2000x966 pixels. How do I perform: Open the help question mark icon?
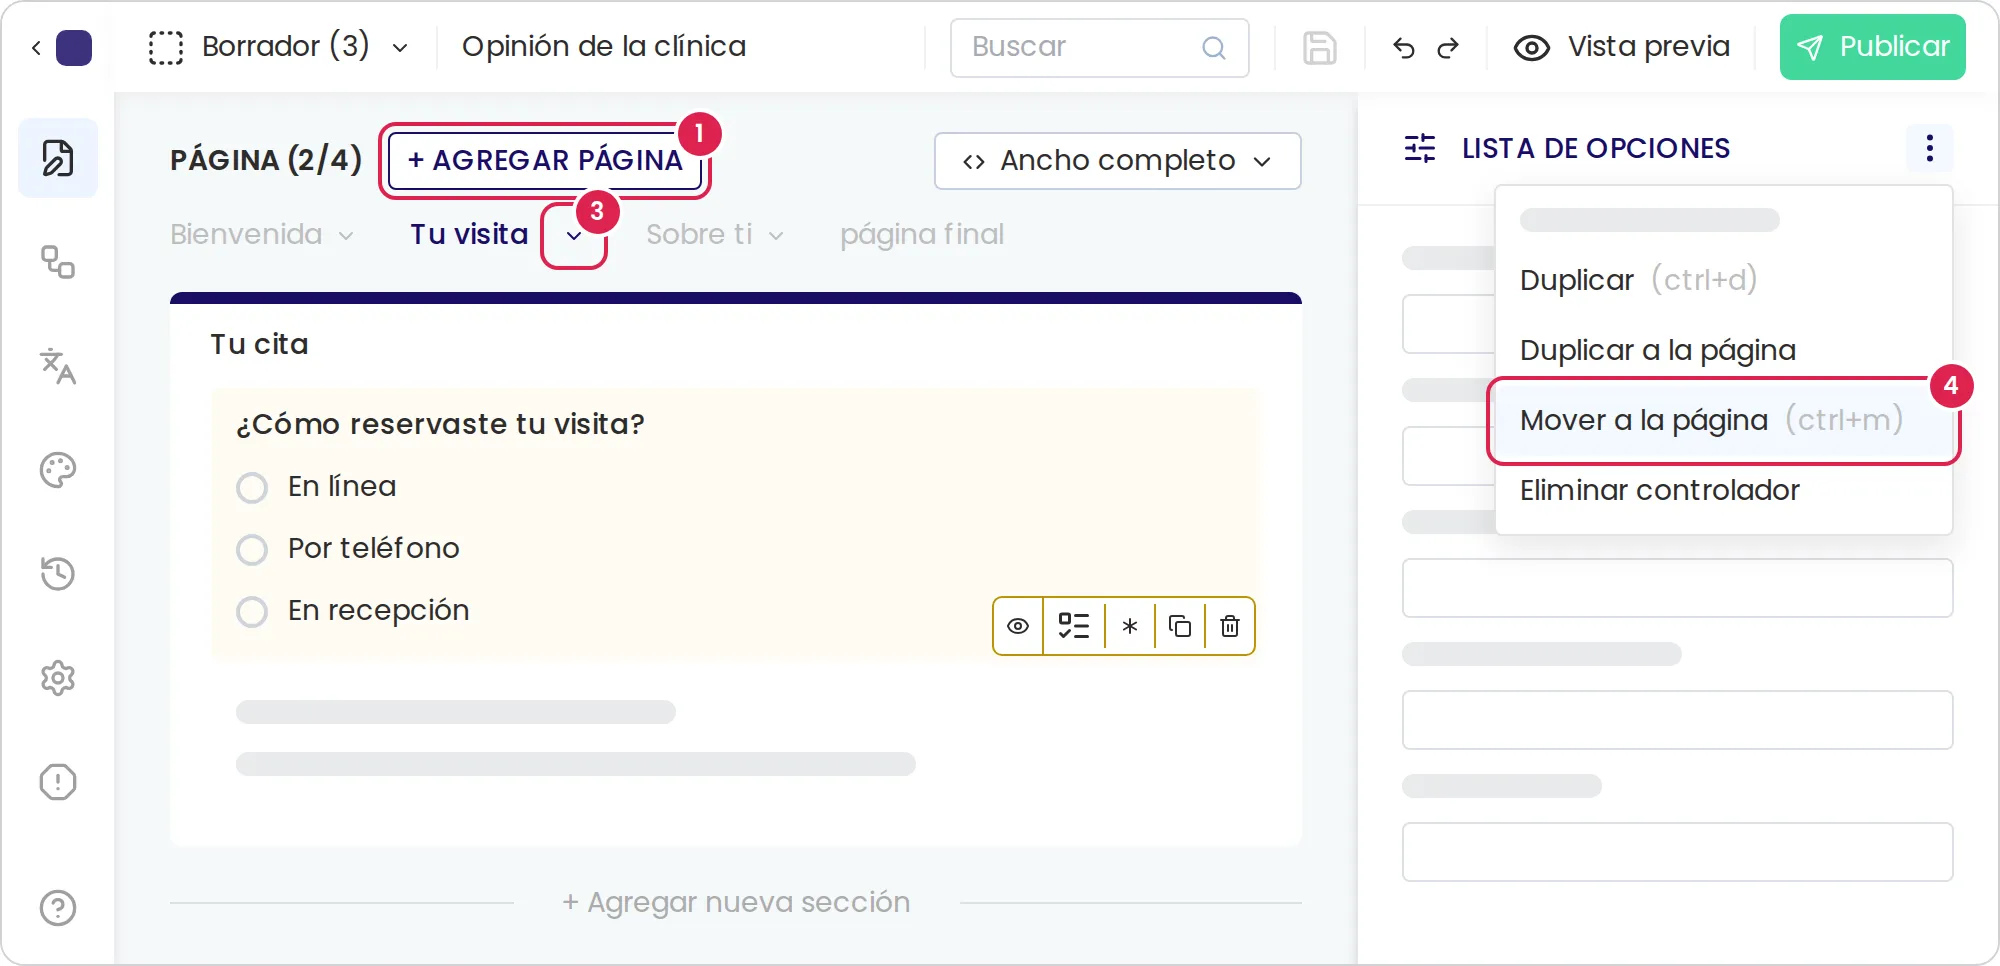pyautogui.click(x=58, y=908)
